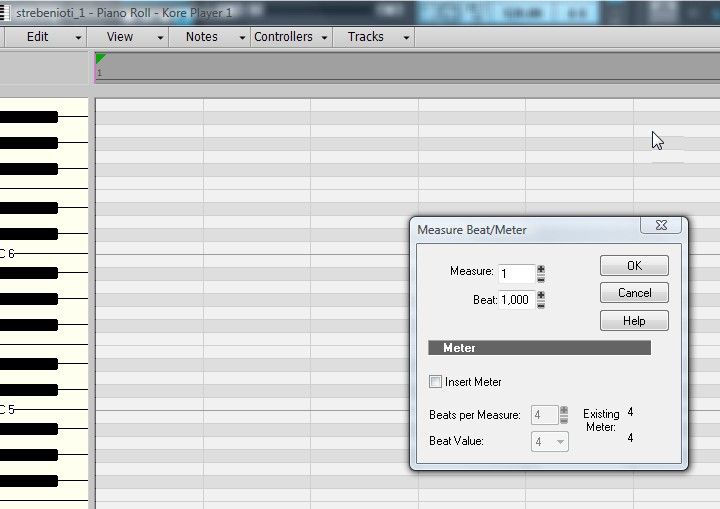Expand the Tracks menu dropdown arrow
Viewport: 720px width, 509px height.
[405, 38]
